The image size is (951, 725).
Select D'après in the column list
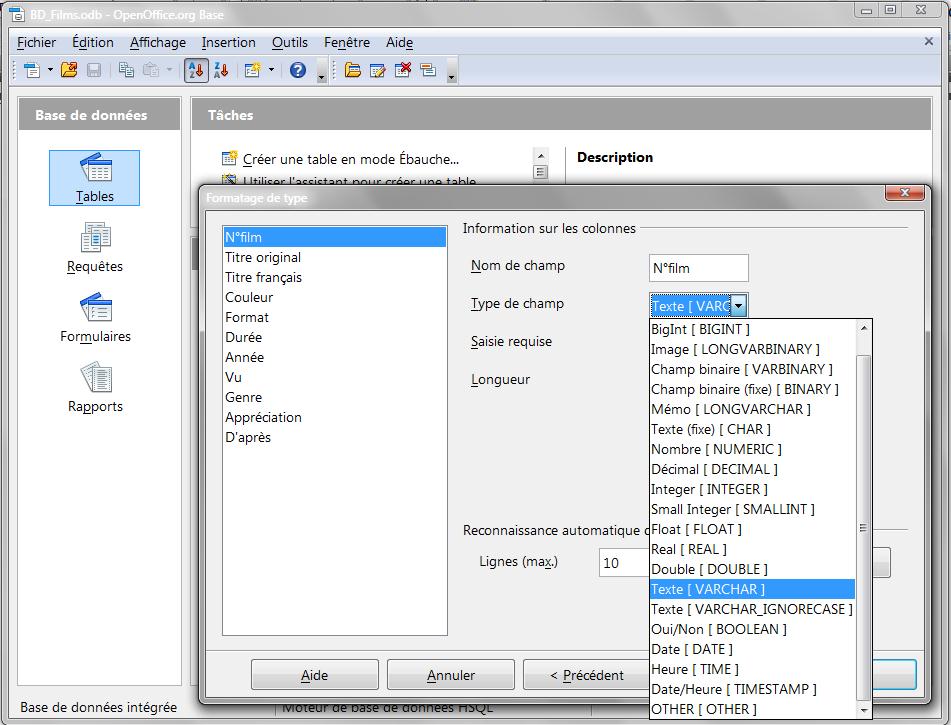pos(334,437)
